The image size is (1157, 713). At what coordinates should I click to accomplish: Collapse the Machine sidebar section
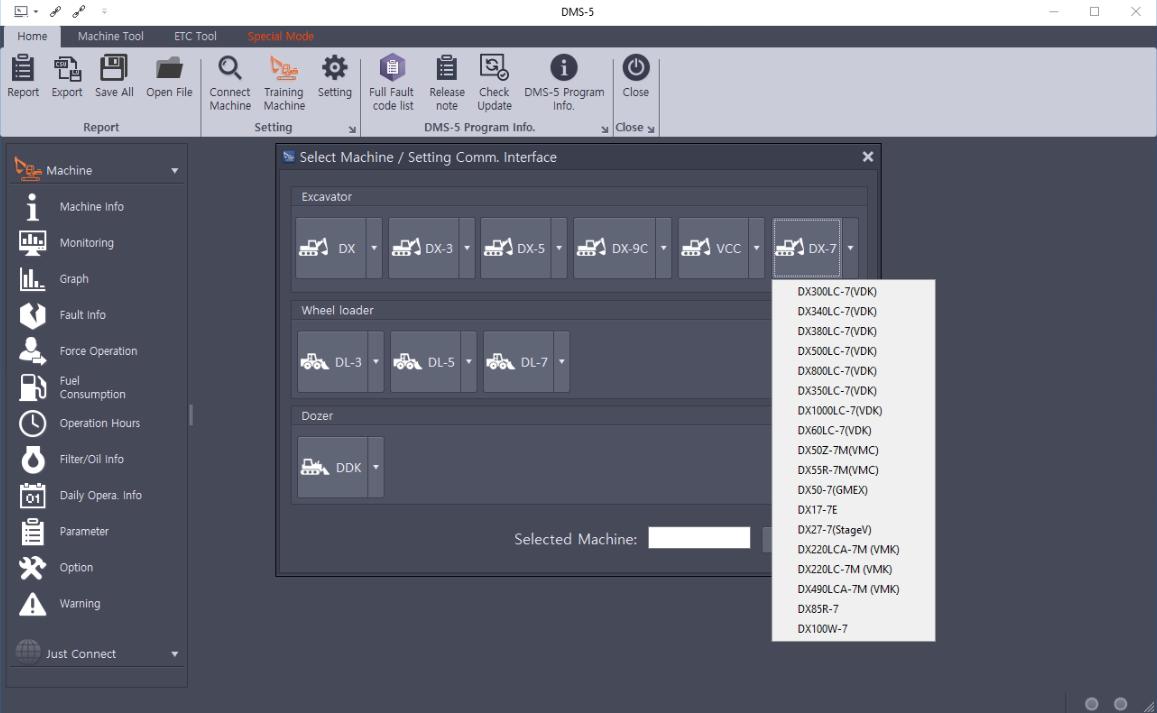(175, 171)
